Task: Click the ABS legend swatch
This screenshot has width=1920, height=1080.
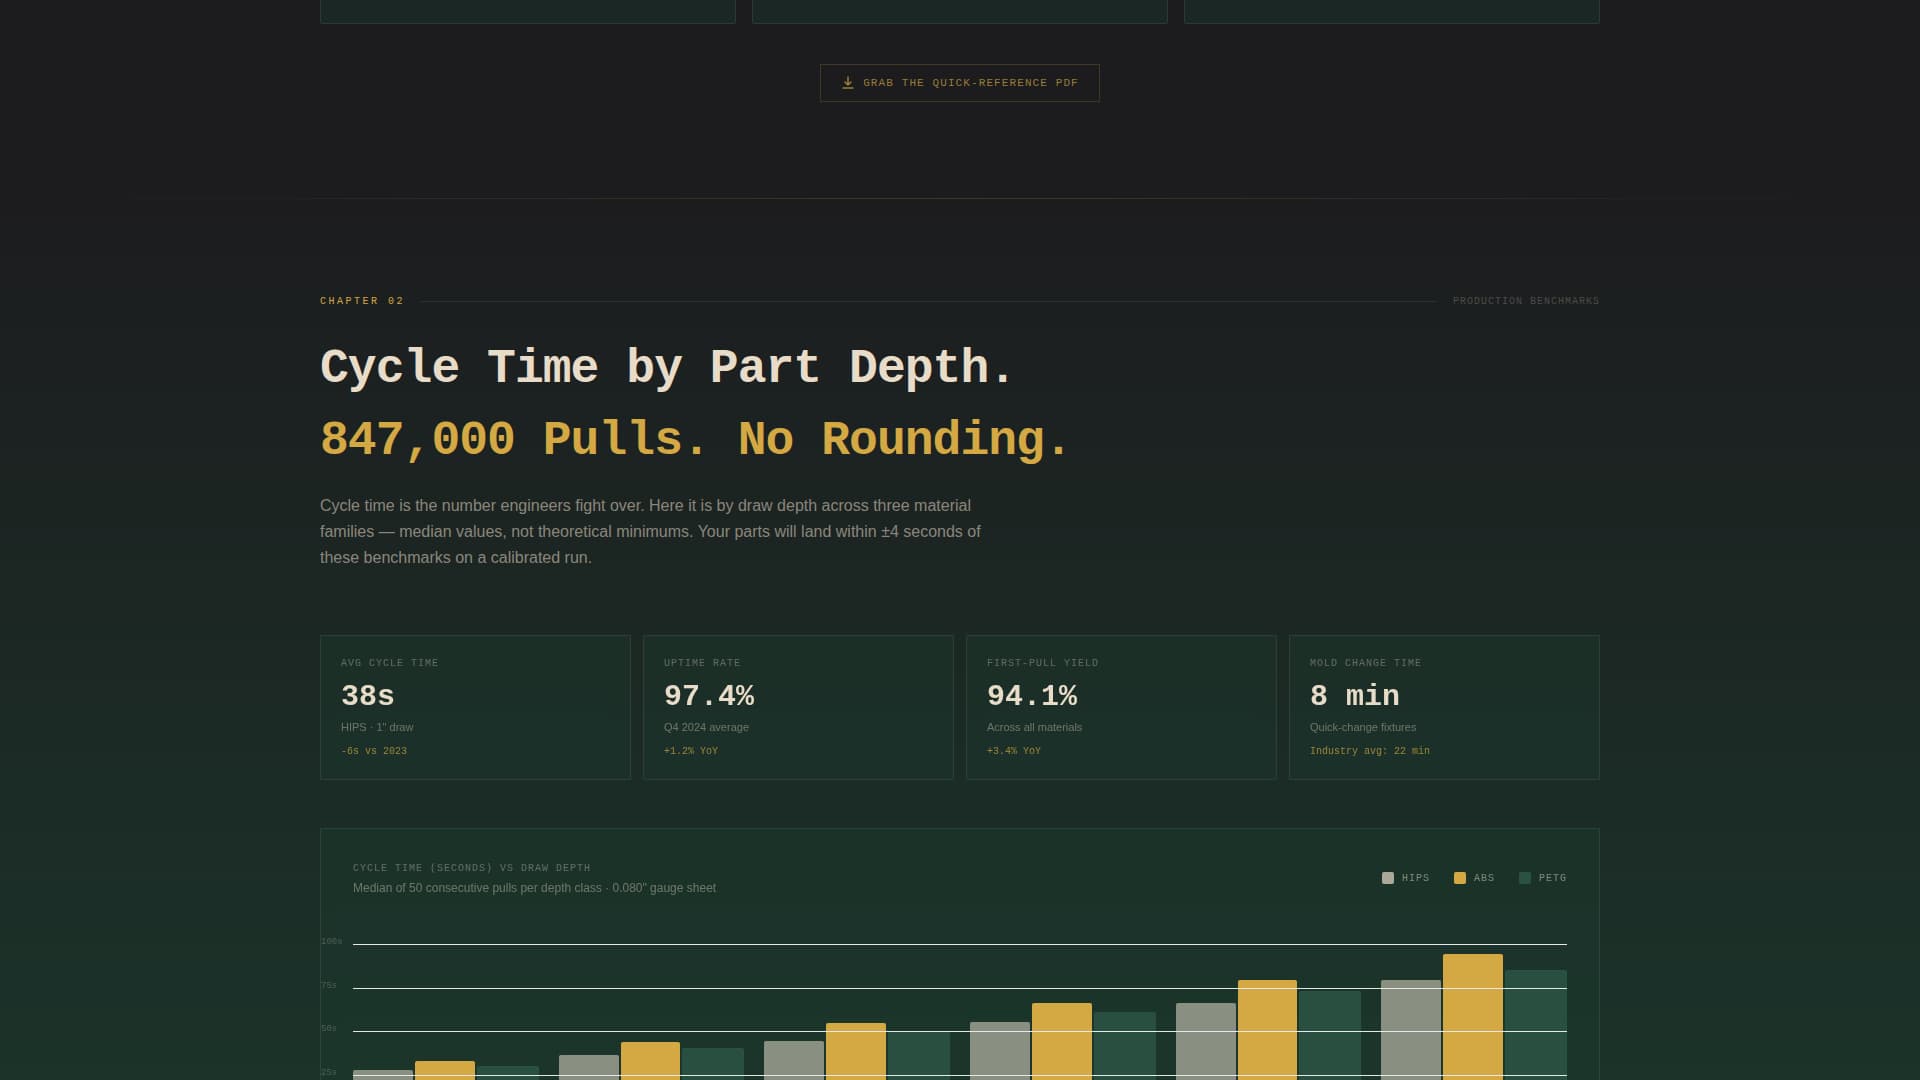Action: 1459,878
